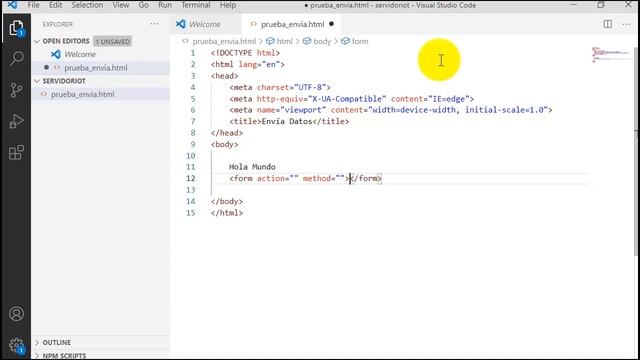Open the Extensions view
Image resolution: width=640 pixels, height=360 pixels.
[16, 153]
